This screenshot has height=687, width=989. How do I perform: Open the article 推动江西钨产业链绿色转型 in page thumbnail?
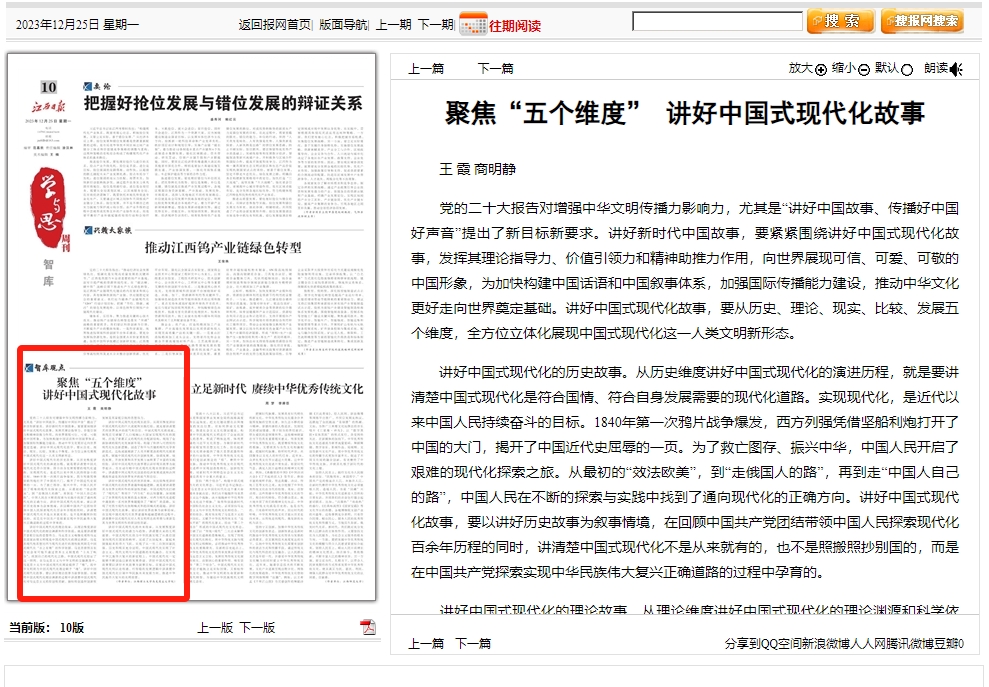point(223,248)
